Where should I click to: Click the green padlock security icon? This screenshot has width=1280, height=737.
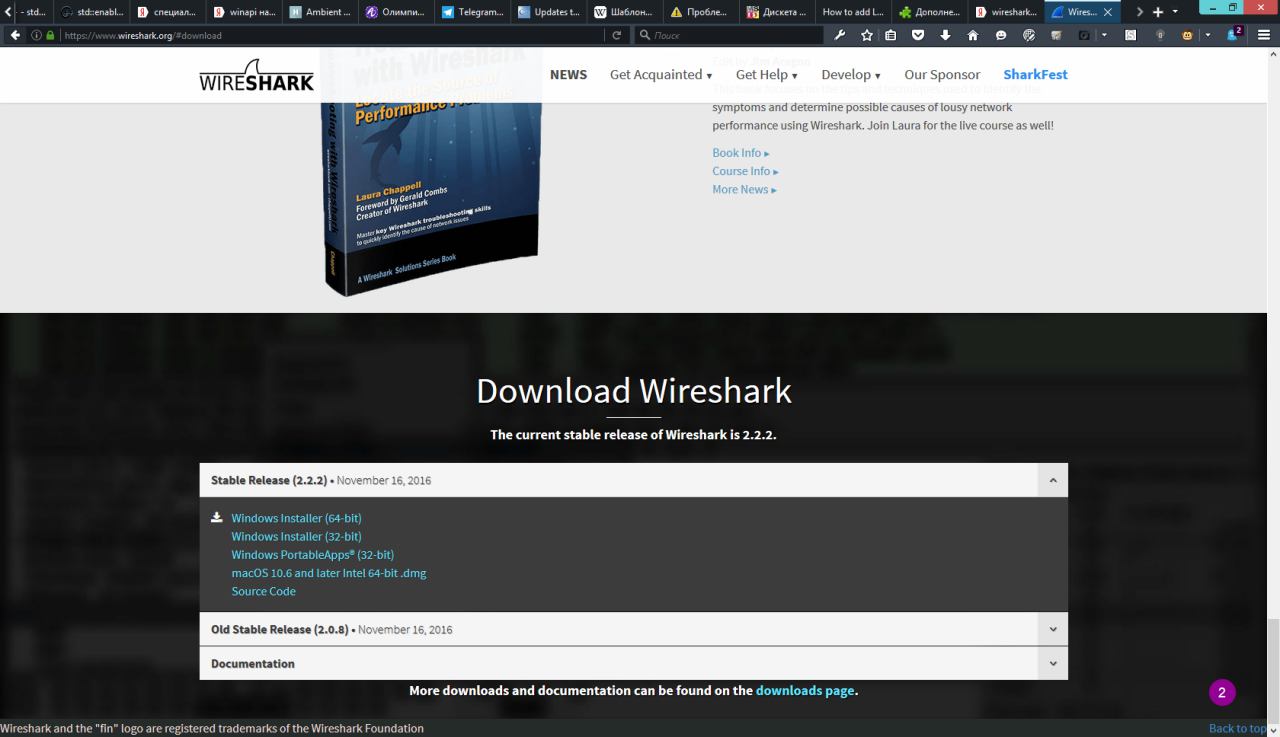tap(50, 35)
